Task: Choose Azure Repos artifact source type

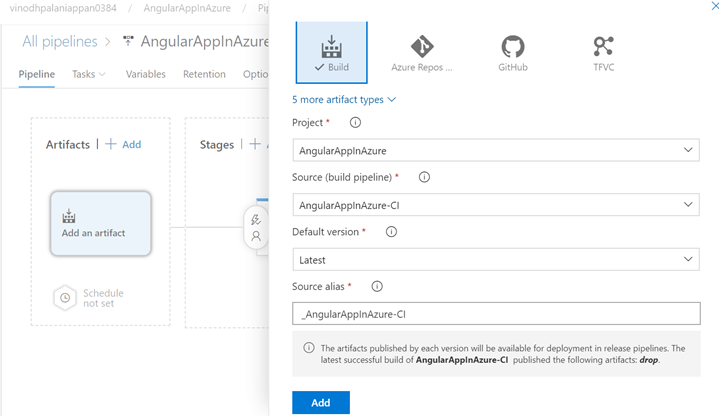Action: point(421,52)
